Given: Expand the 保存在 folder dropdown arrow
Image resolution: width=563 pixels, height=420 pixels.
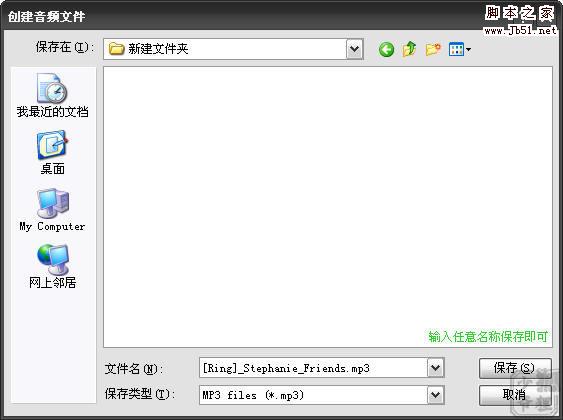Looking at the screenshot, I should pos(355,49).
